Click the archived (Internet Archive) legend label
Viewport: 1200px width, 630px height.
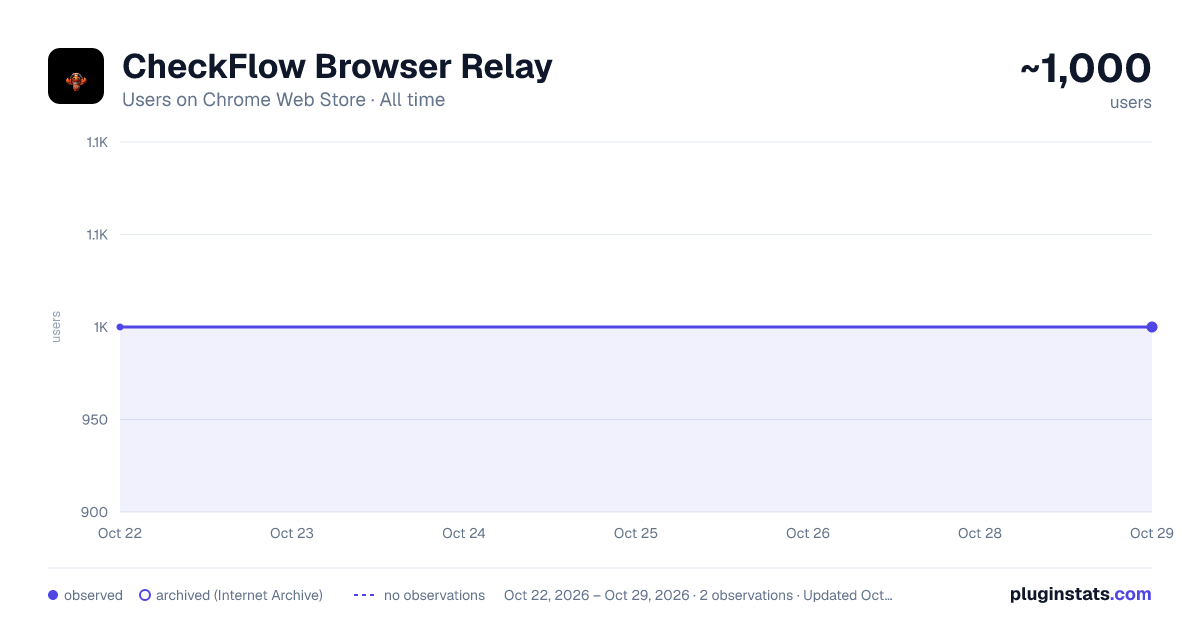point(240,595)
